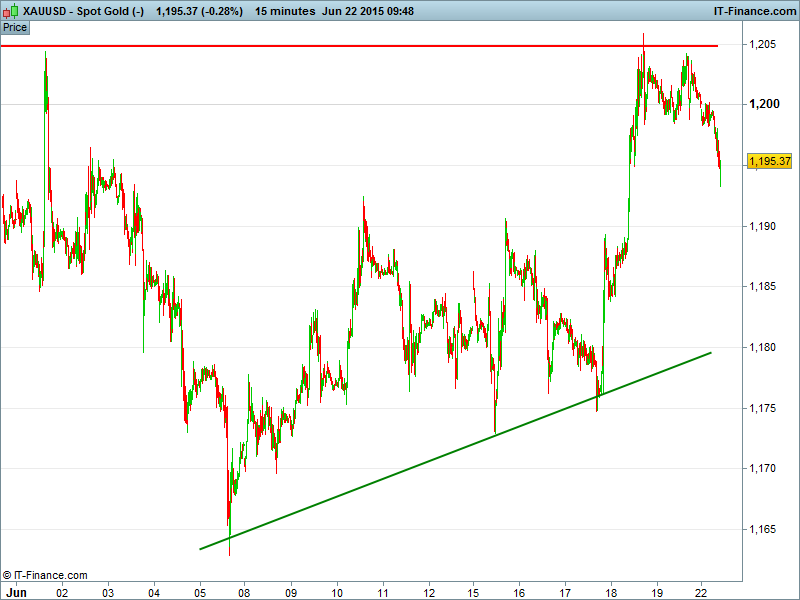The image size is (800, 600).
Task: Click the Jun 22 2015 09:48 timestamp
Action: click(x=364, y=11)
